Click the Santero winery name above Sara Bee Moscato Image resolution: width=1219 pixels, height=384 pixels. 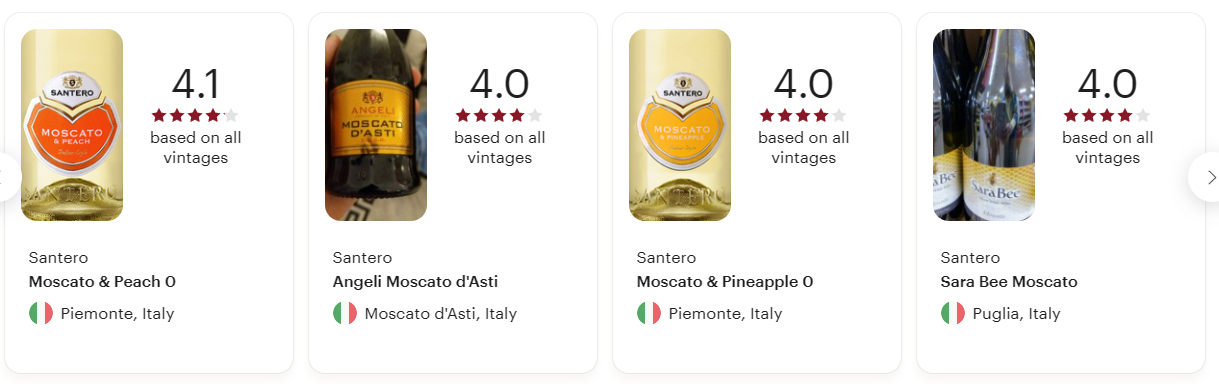(x=970, y=258)
